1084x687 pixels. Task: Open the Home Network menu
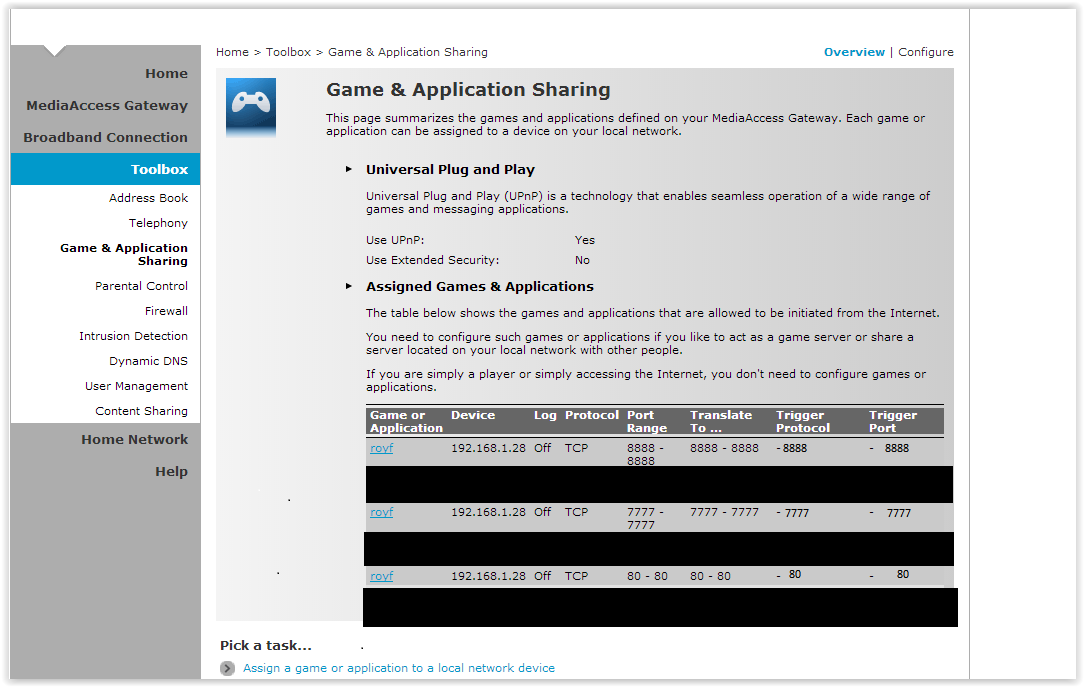(x=134, y=439)
